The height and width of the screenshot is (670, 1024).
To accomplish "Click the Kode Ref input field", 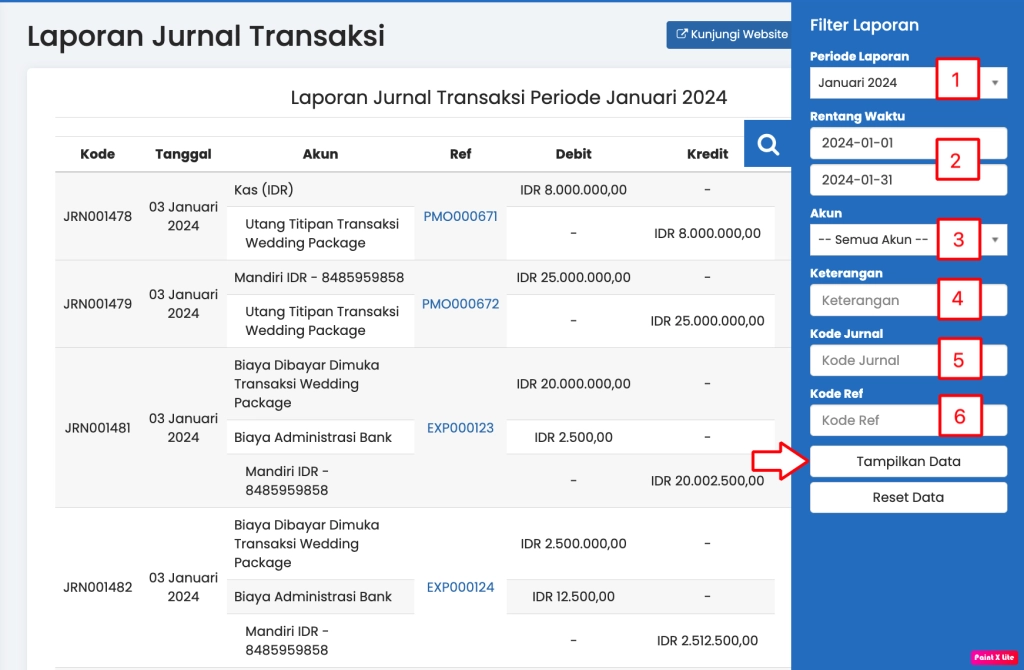I will pyautogui.click(x=870, y=420).
